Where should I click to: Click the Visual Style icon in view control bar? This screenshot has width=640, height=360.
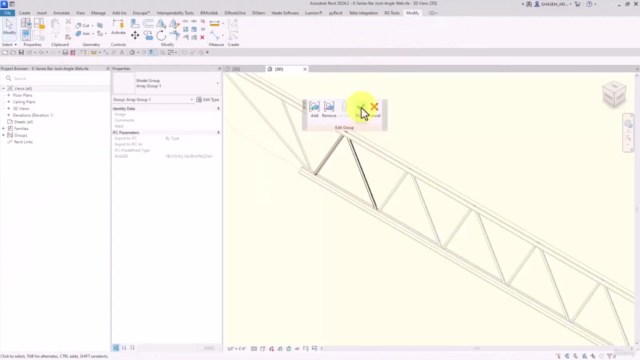262,349
